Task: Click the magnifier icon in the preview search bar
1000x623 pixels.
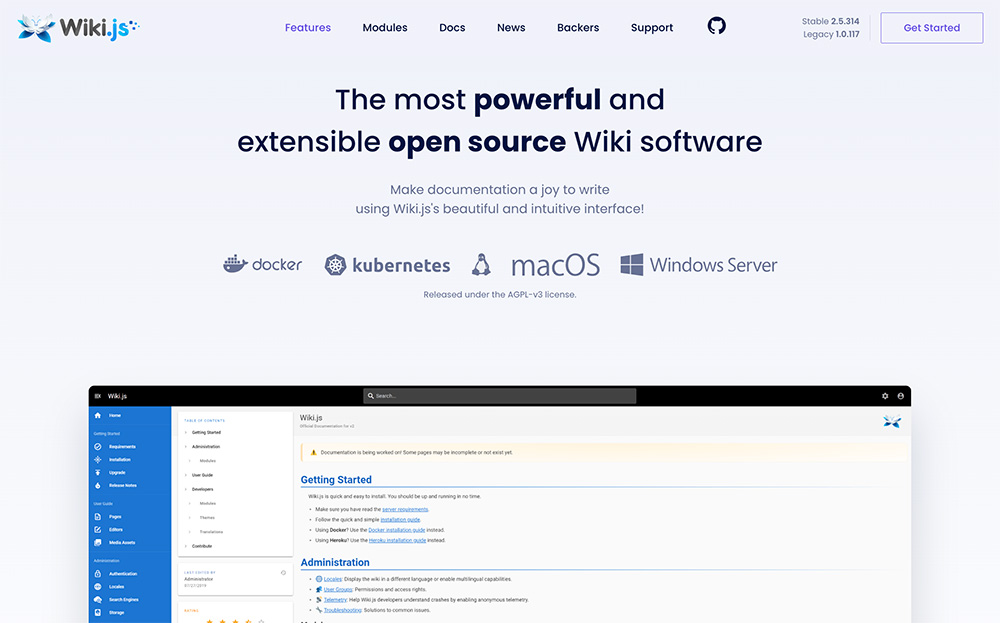Action: (x=371, y=396)
